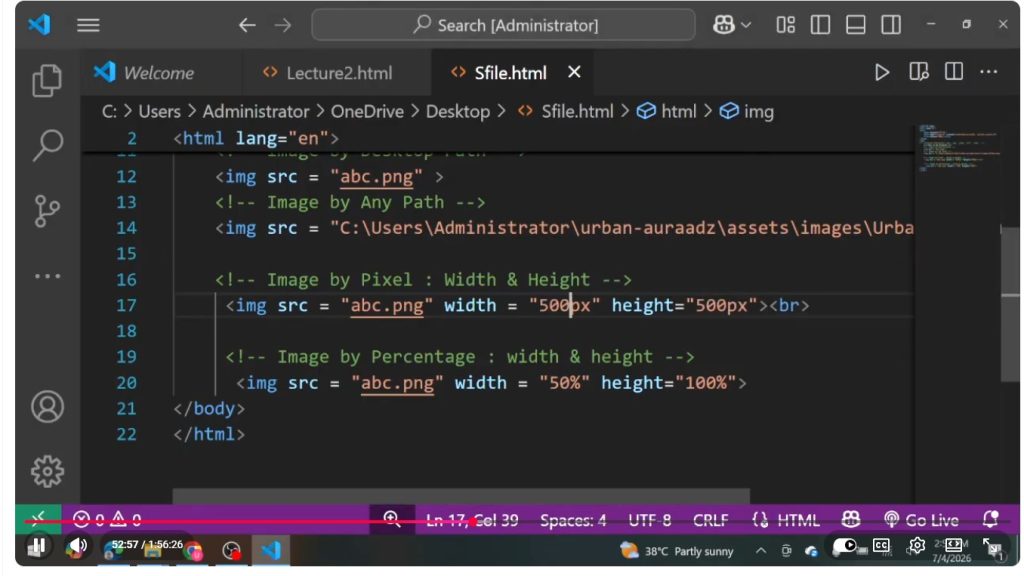Open the Explorer view in the activity bar

(x=47, y=80)
